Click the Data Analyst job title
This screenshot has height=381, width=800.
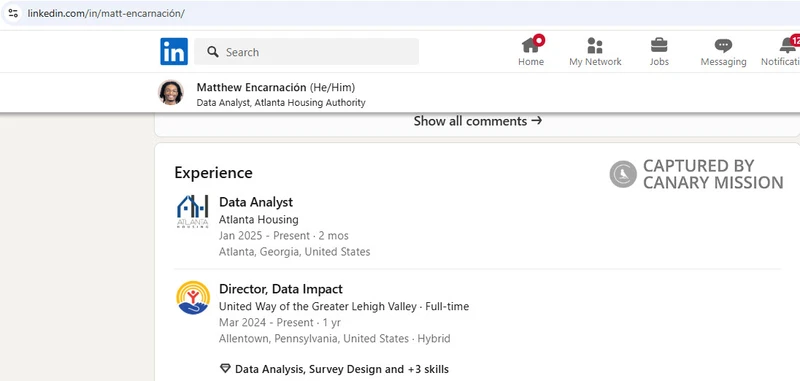pos(256,202)
